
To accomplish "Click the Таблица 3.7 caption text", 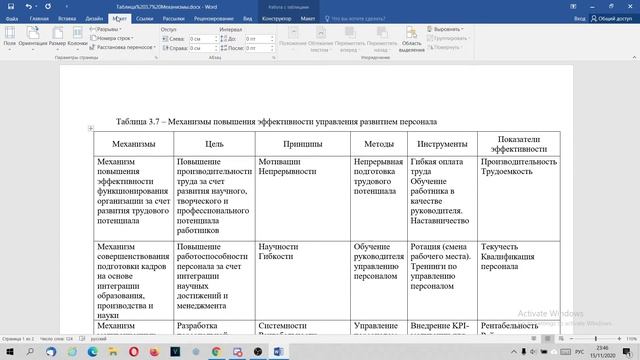I will [276, 122].
